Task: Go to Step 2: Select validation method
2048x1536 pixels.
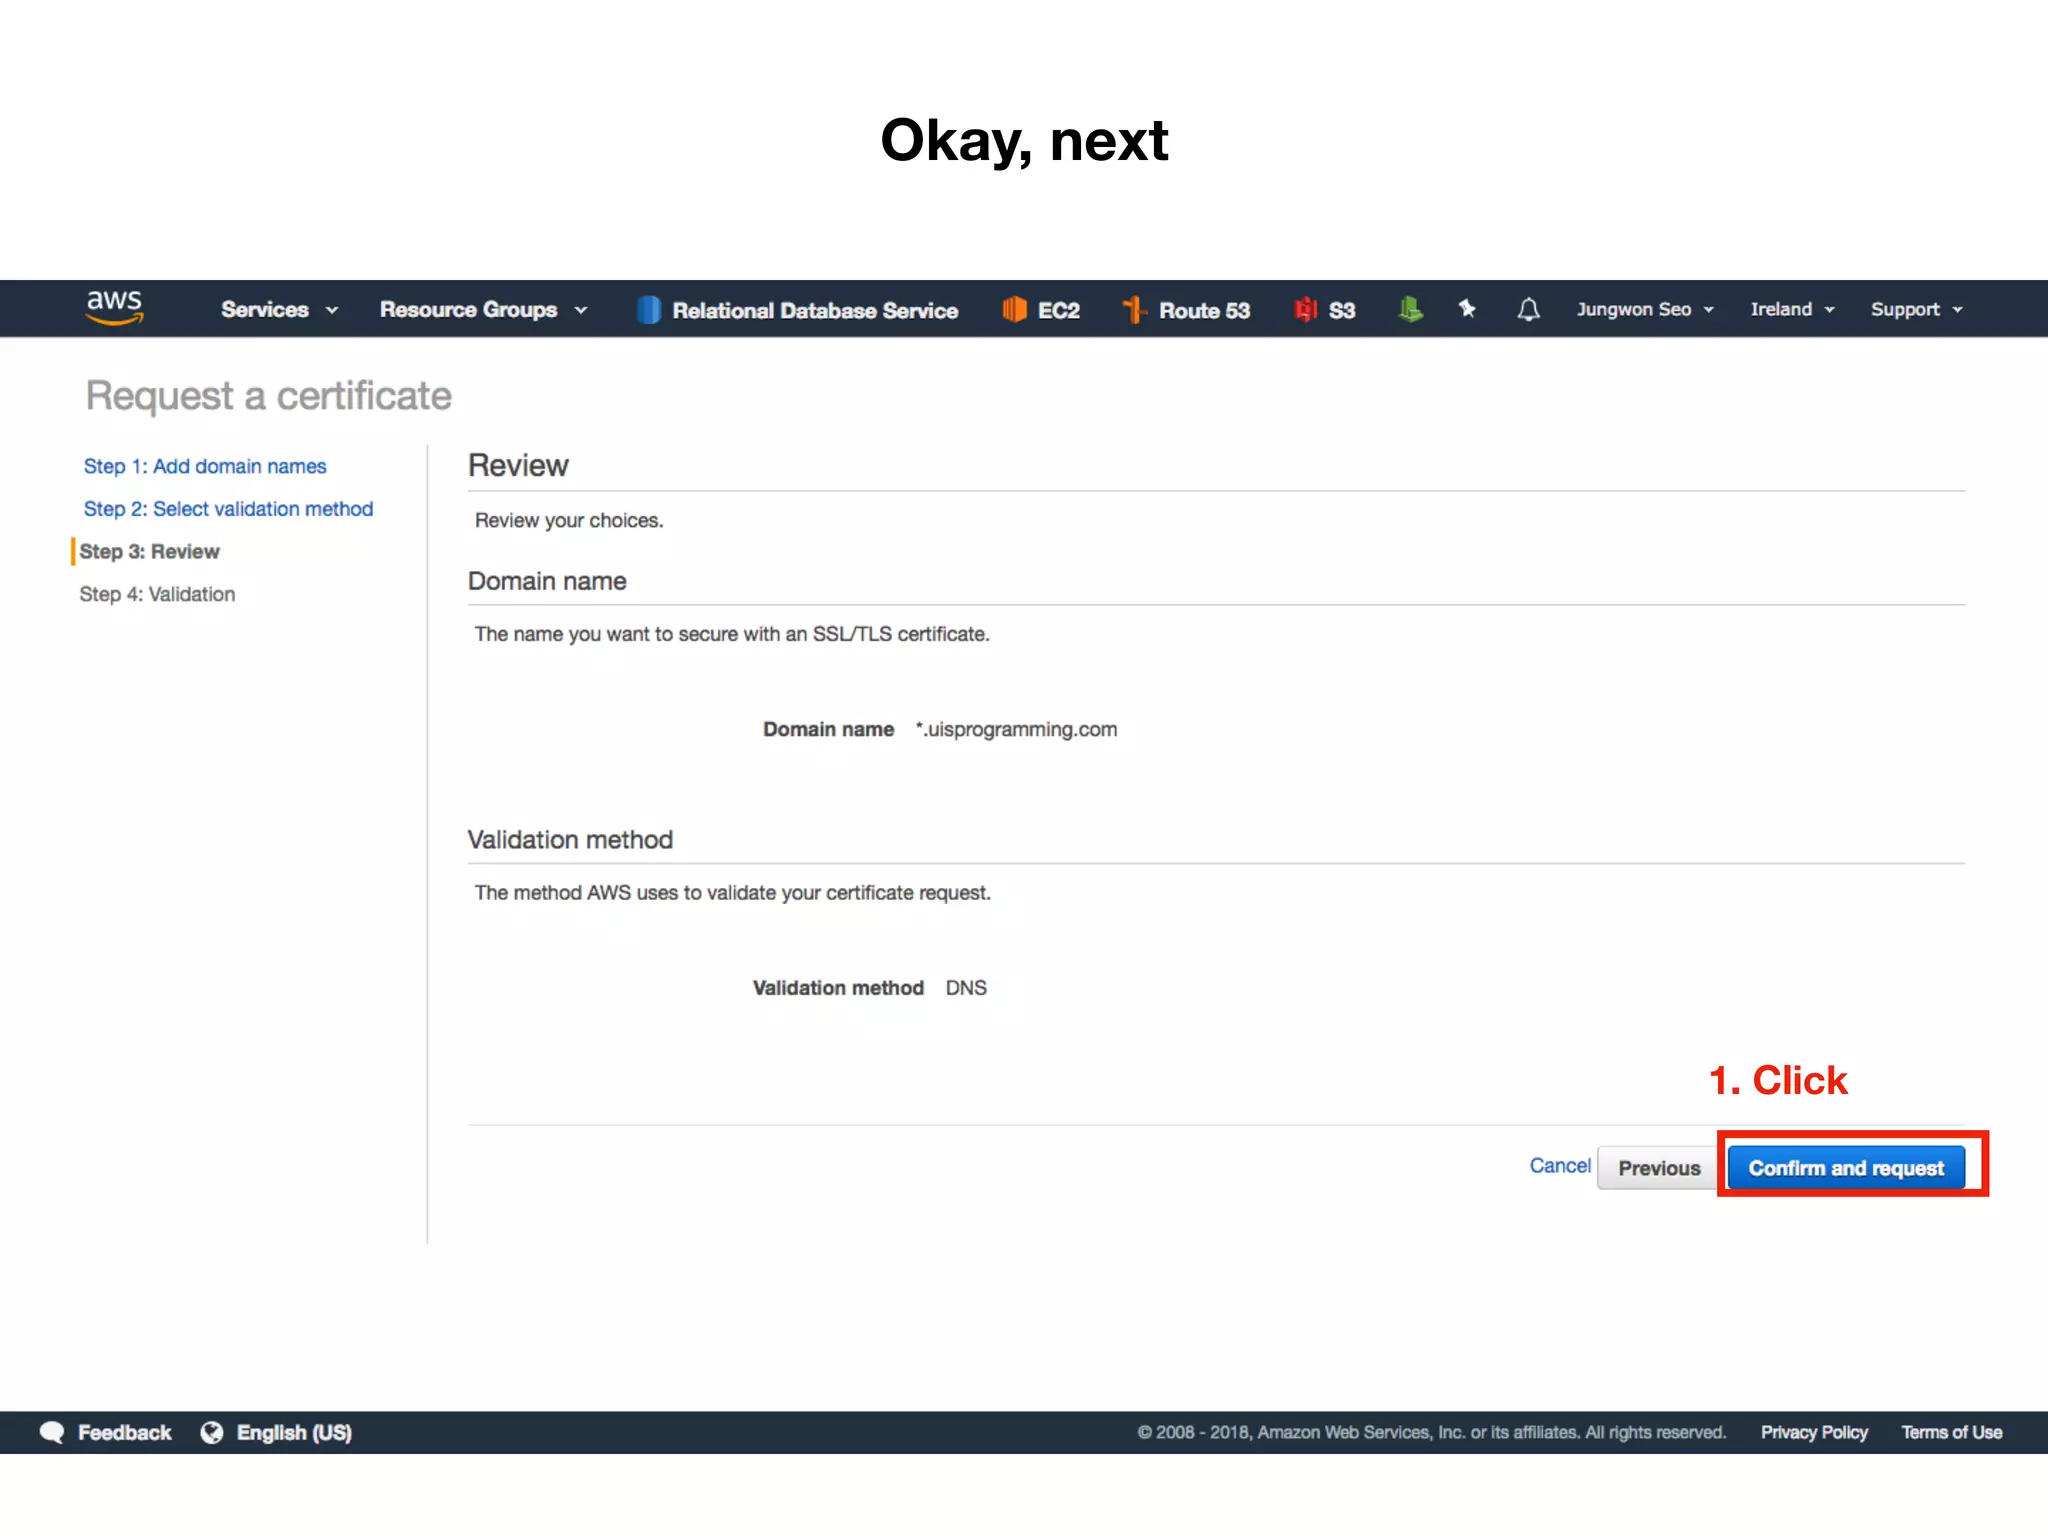Action: (x=228, y=509)
